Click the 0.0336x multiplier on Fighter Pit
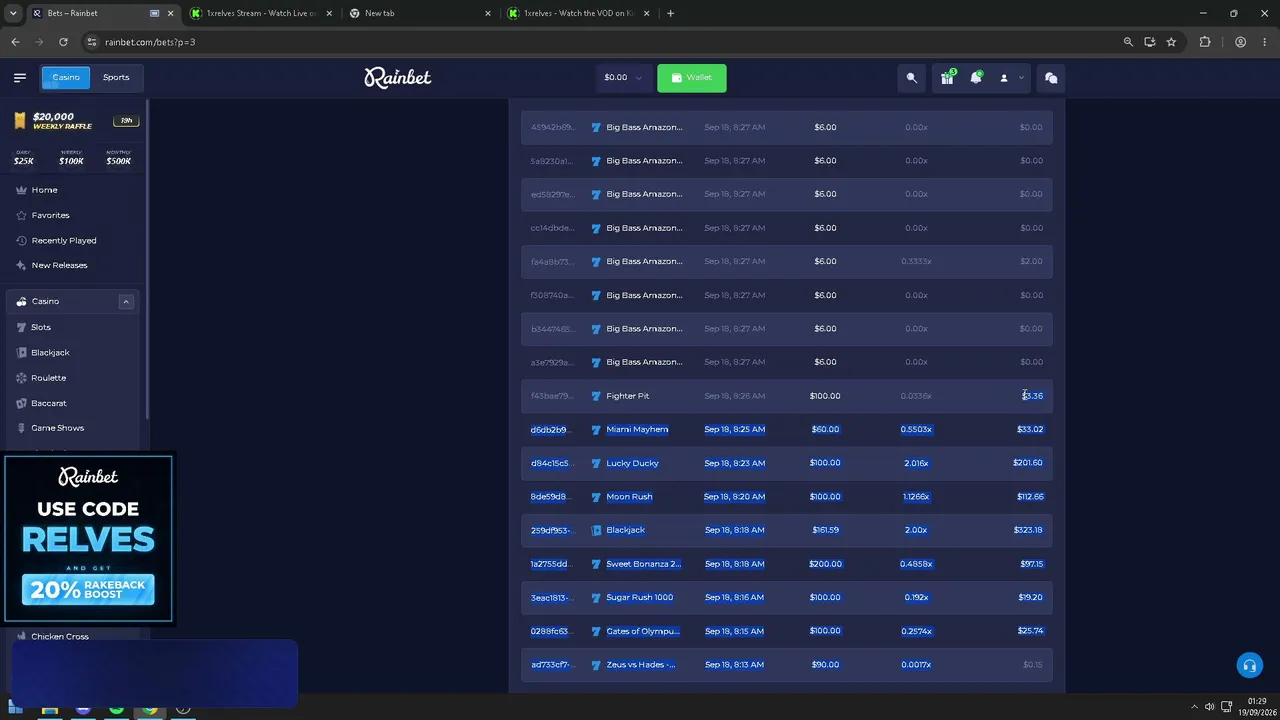The width and height of the screenshot is (1280, 720). coord(915,396)
